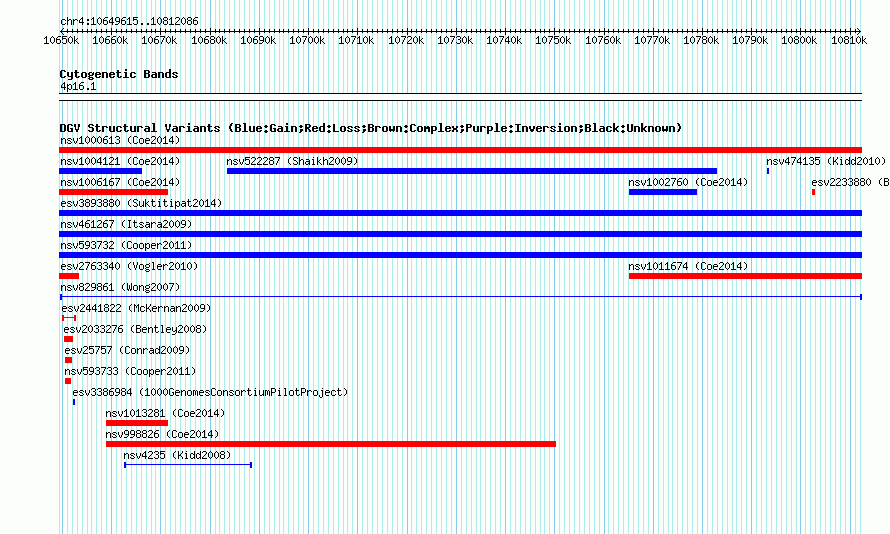This screenshot has height=534, width=890.
Task: Click the nsv522287 (Shaikh2009) gain bar
Action: point(472,171)
